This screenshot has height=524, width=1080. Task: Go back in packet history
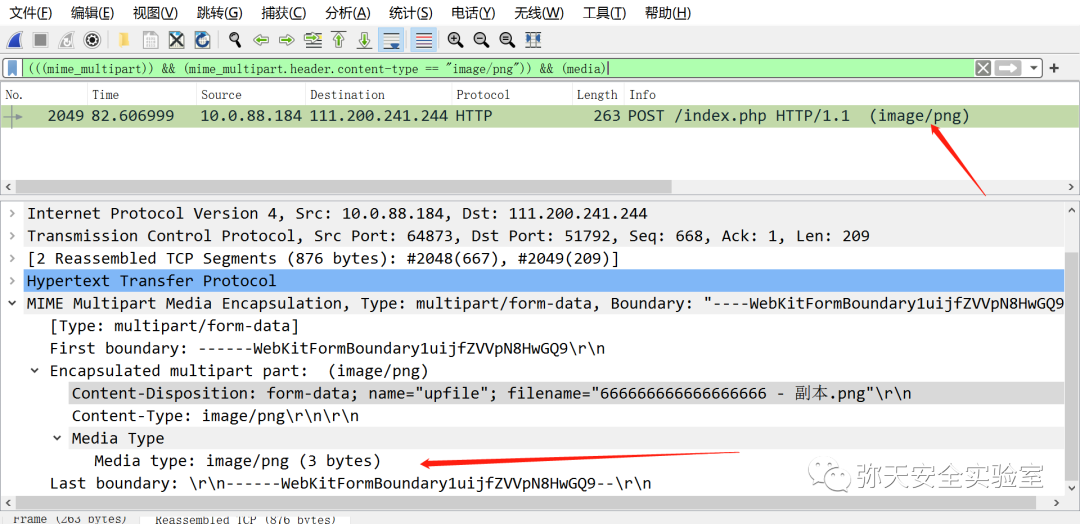(x=260, y=40)
